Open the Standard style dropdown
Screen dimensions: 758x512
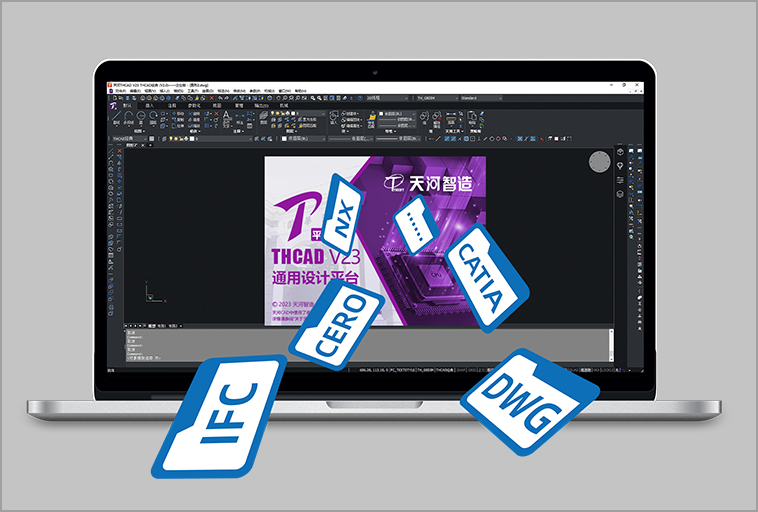pos(481,98)
